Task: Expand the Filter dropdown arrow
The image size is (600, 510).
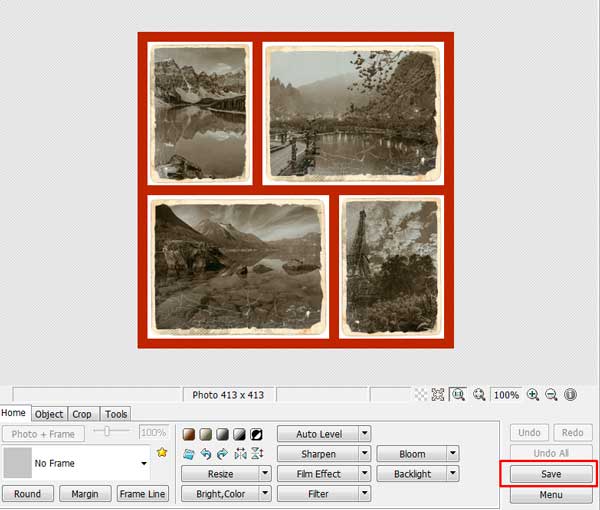Action: point(365,493)
